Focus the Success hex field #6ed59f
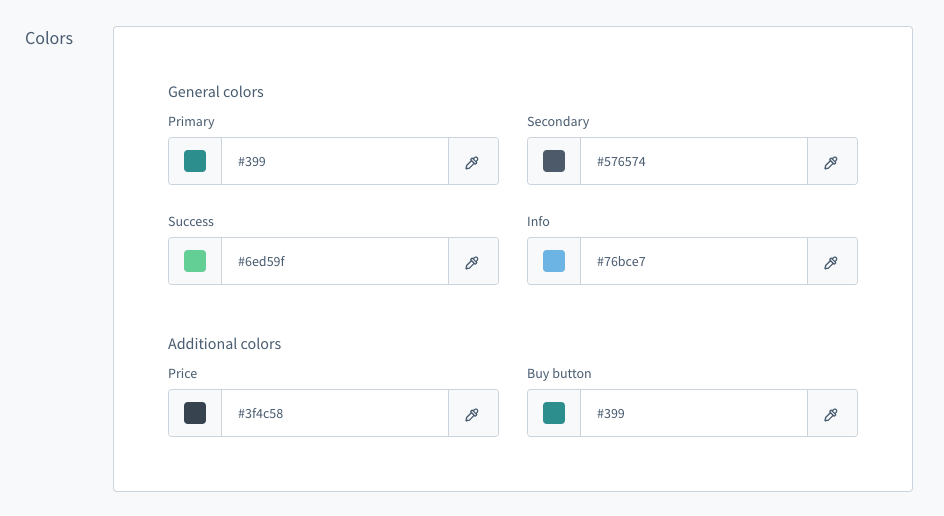944x516 pixels. pyautogui.click(x=334, y=261)
